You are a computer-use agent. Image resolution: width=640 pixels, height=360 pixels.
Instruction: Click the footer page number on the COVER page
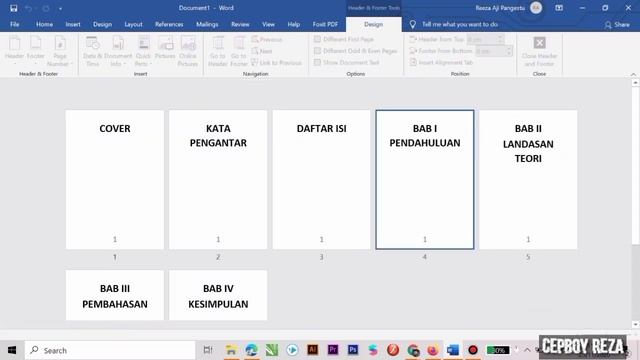pyautogui.click(x=115, y=239)
